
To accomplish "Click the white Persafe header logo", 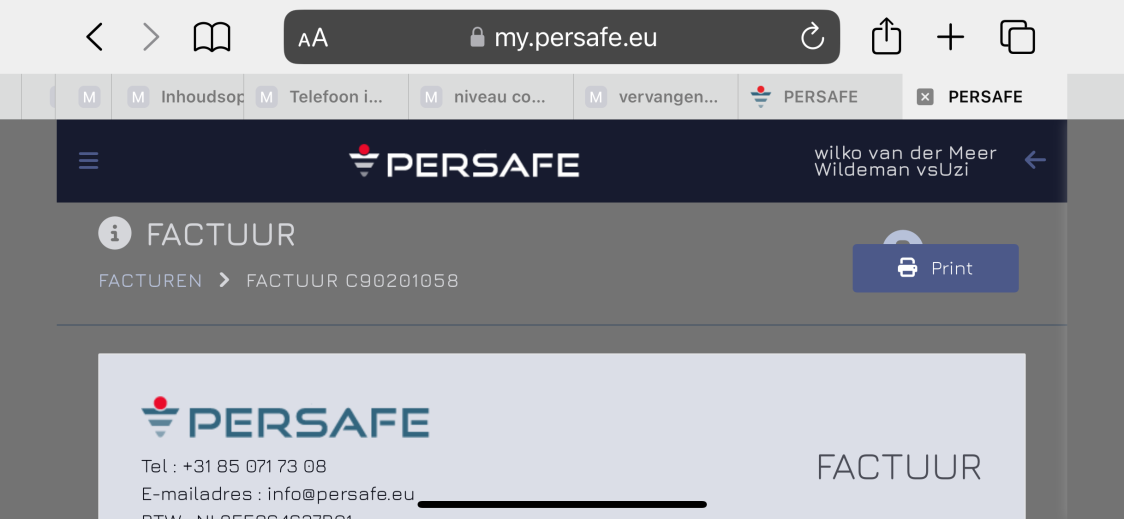I will point(464,162).
